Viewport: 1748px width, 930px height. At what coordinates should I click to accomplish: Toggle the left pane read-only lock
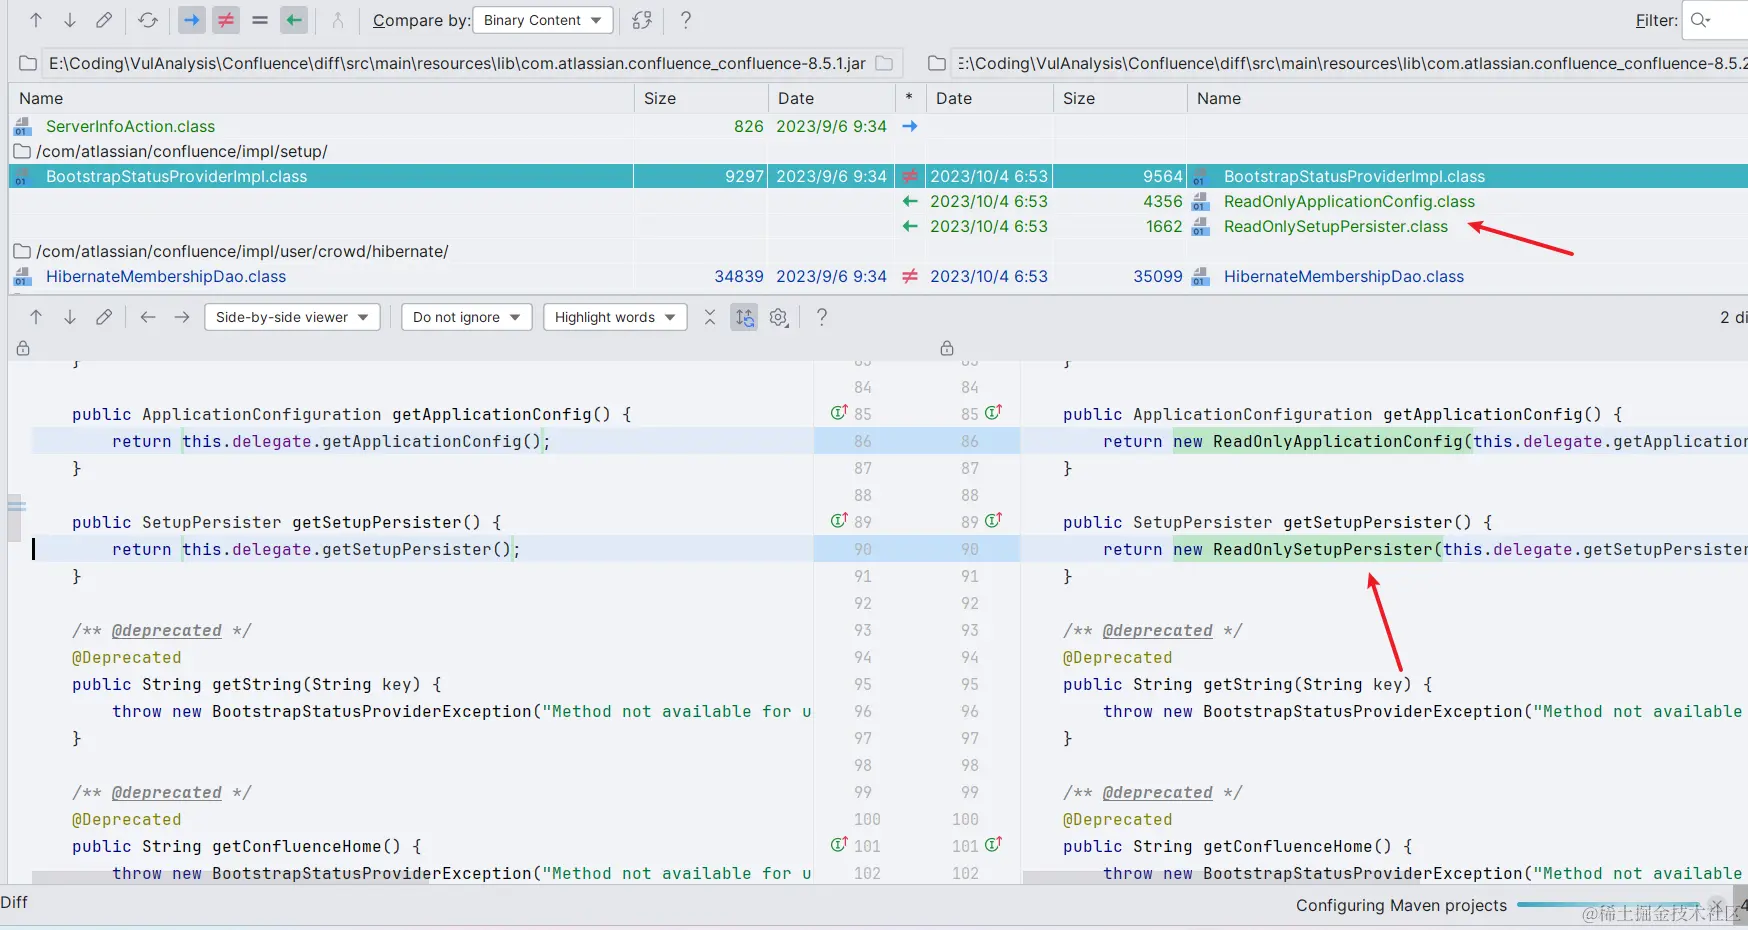[x=23, y=348]
